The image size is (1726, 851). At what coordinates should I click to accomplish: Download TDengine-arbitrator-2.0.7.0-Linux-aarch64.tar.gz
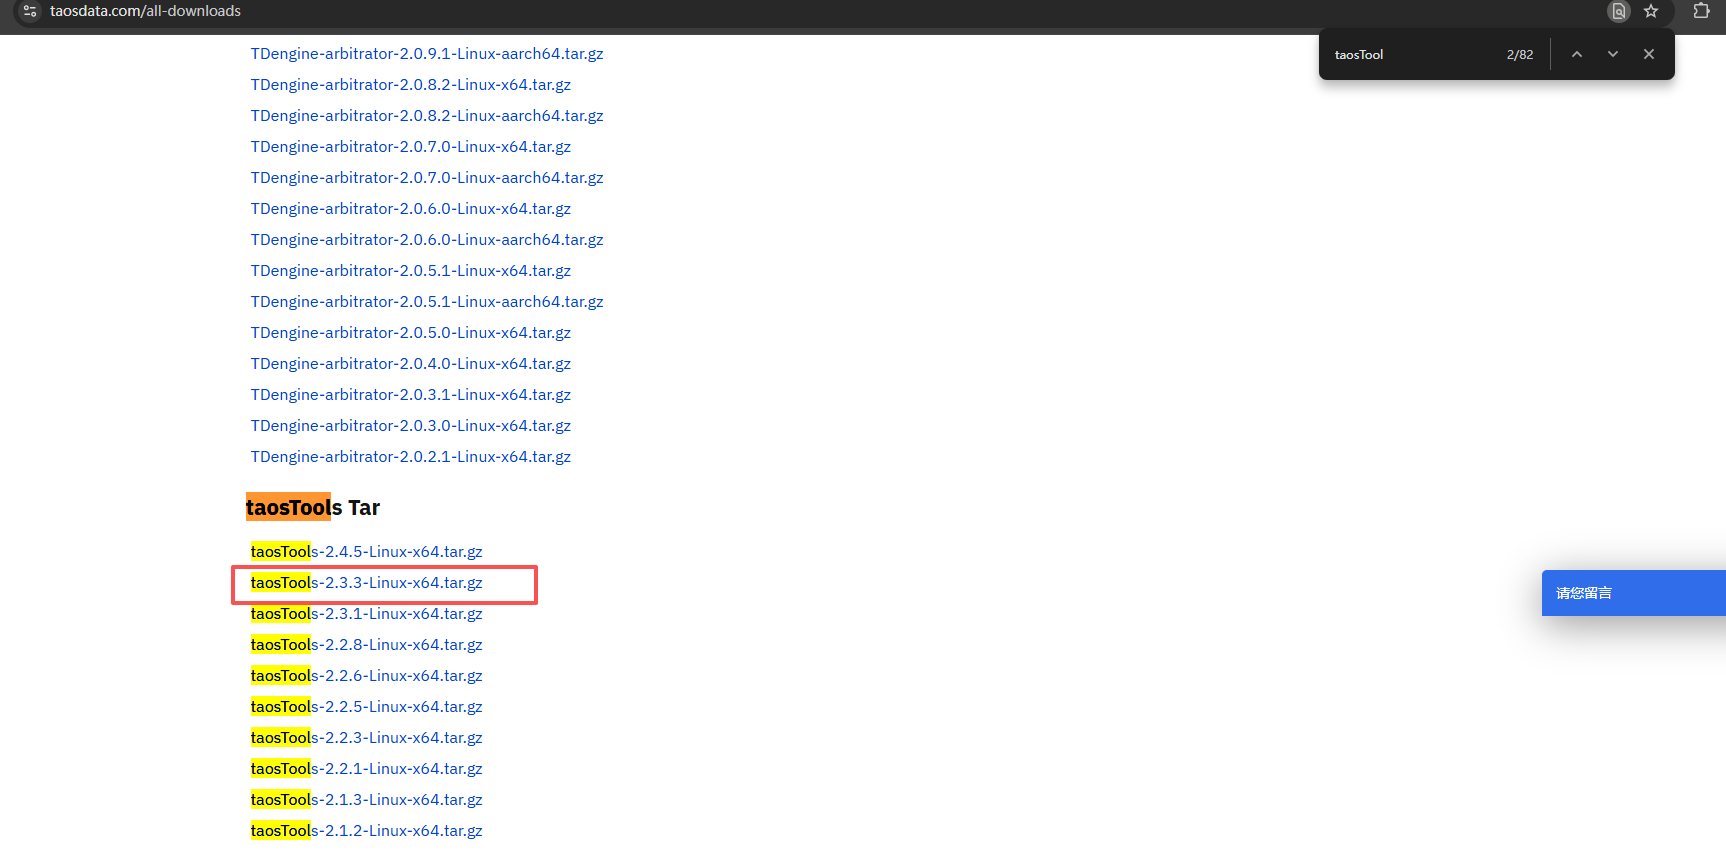427,178
